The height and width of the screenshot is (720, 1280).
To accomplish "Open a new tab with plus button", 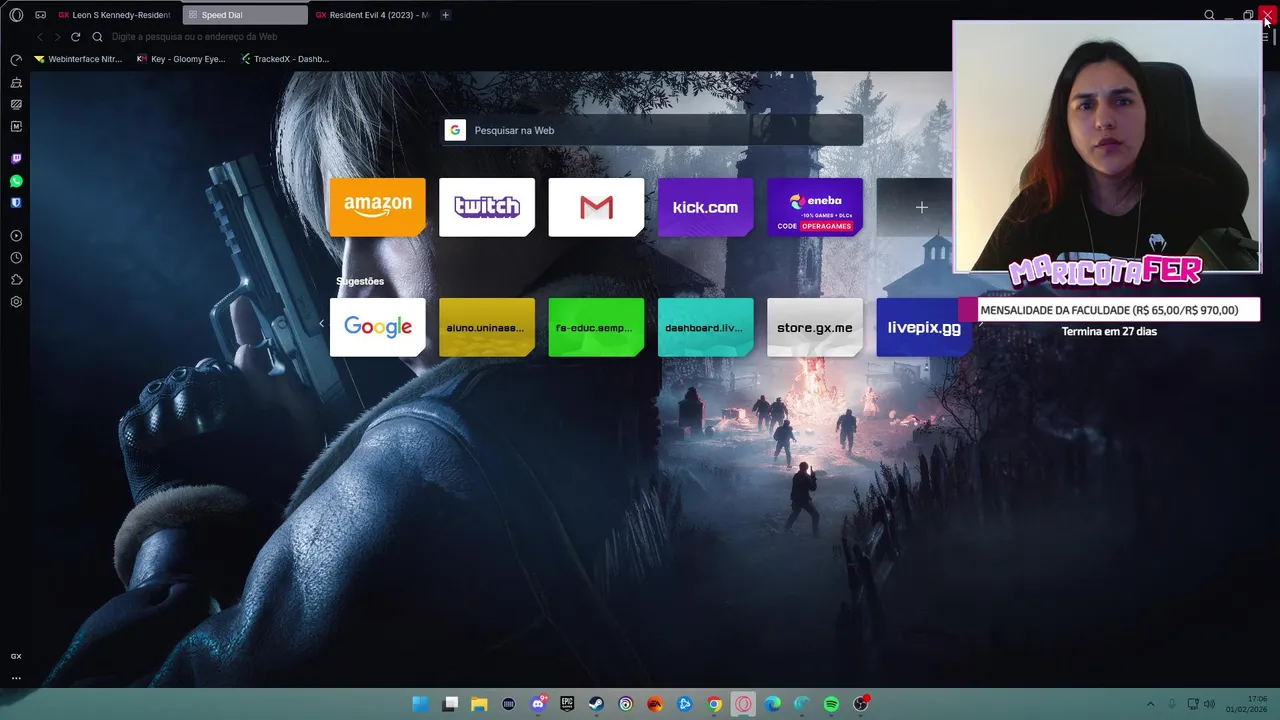I will pos(446,15).
